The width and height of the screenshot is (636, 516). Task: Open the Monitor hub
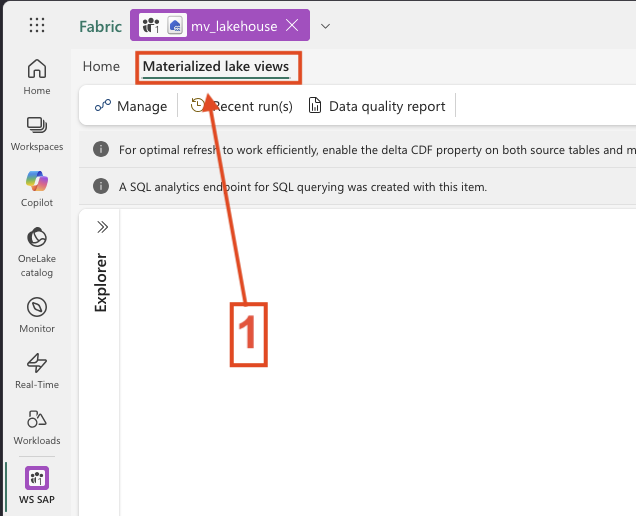pos(37,315)
